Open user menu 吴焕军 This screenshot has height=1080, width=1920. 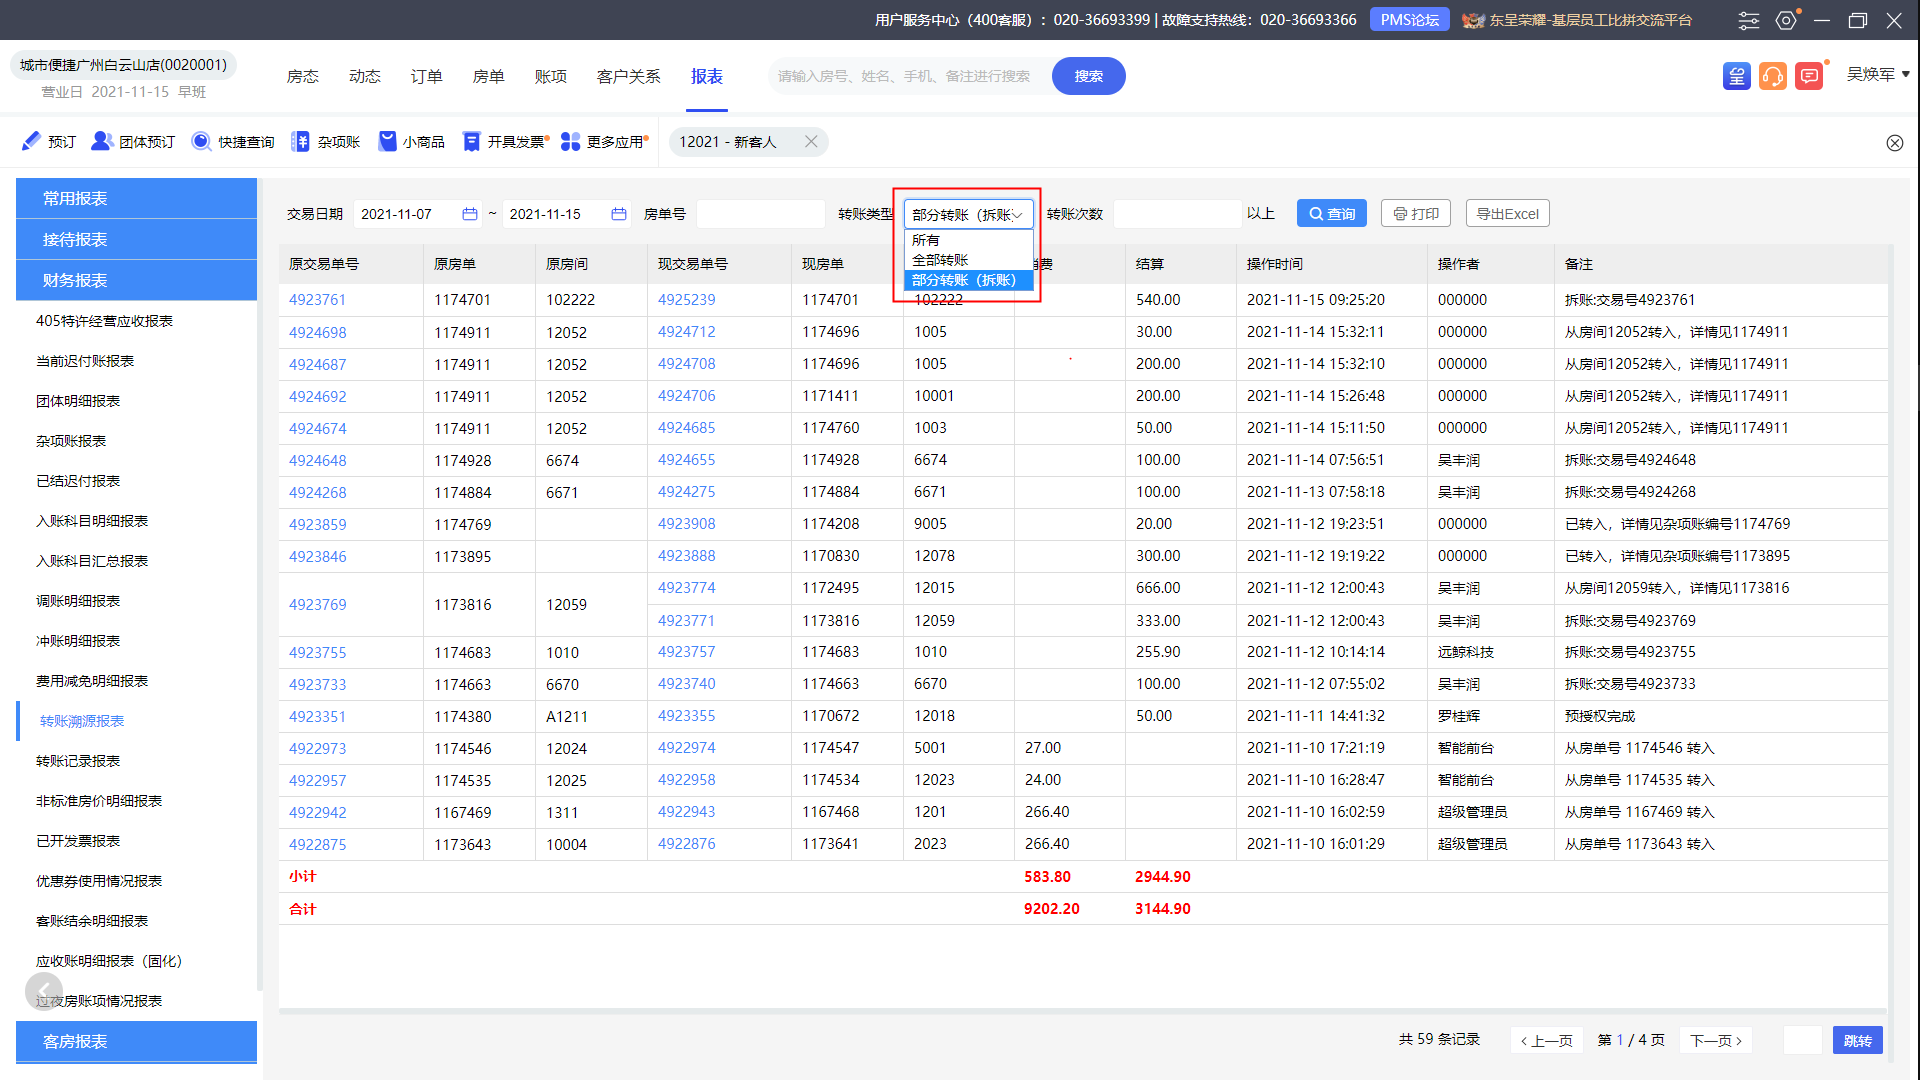pos(1877,75)
